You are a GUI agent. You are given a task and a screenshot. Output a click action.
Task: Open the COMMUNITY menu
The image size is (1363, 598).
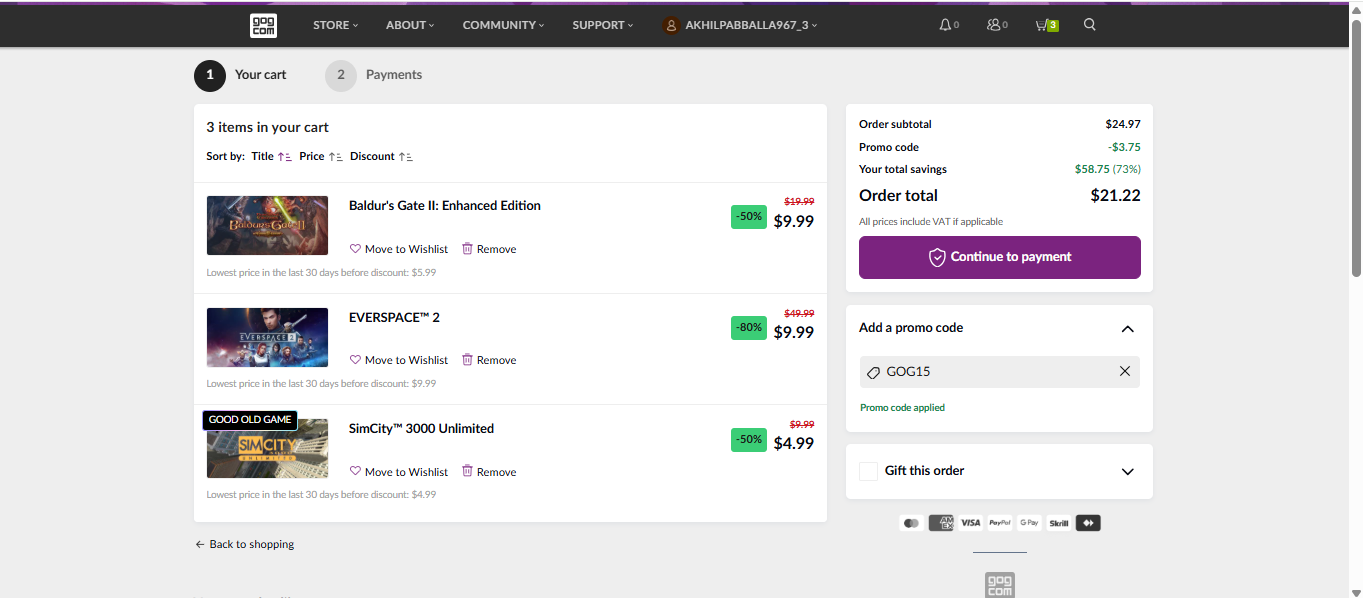[x=503, y=25]
